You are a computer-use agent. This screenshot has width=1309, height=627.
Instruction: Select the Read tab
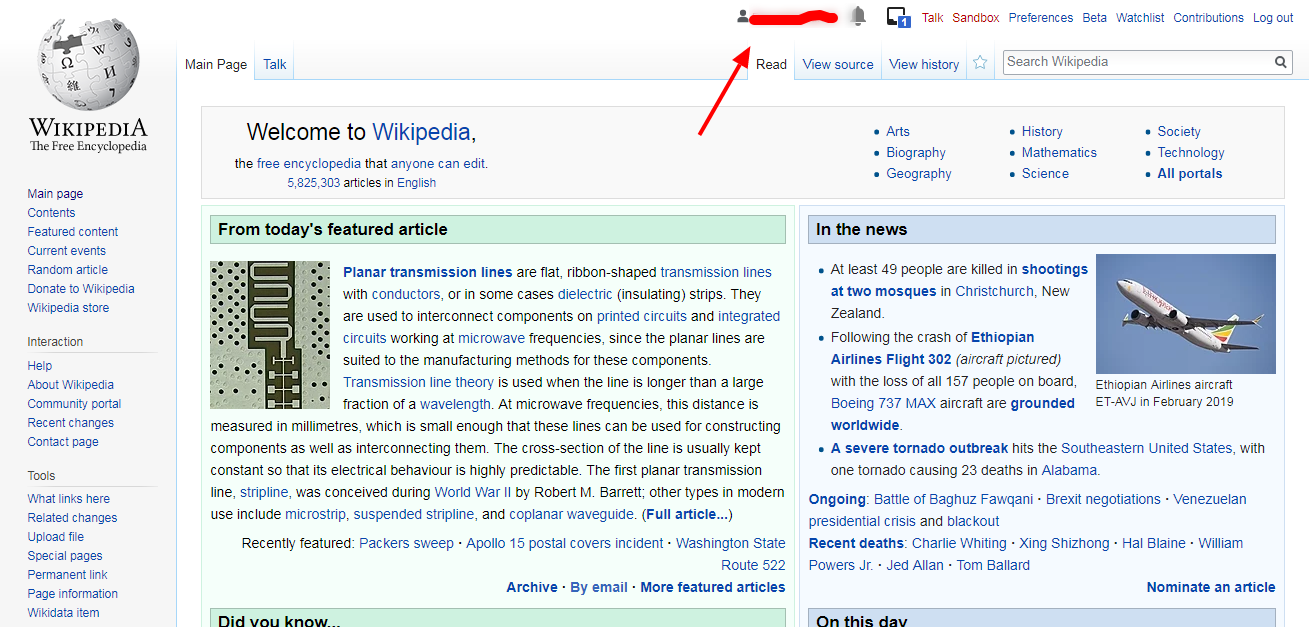point(771,64)
